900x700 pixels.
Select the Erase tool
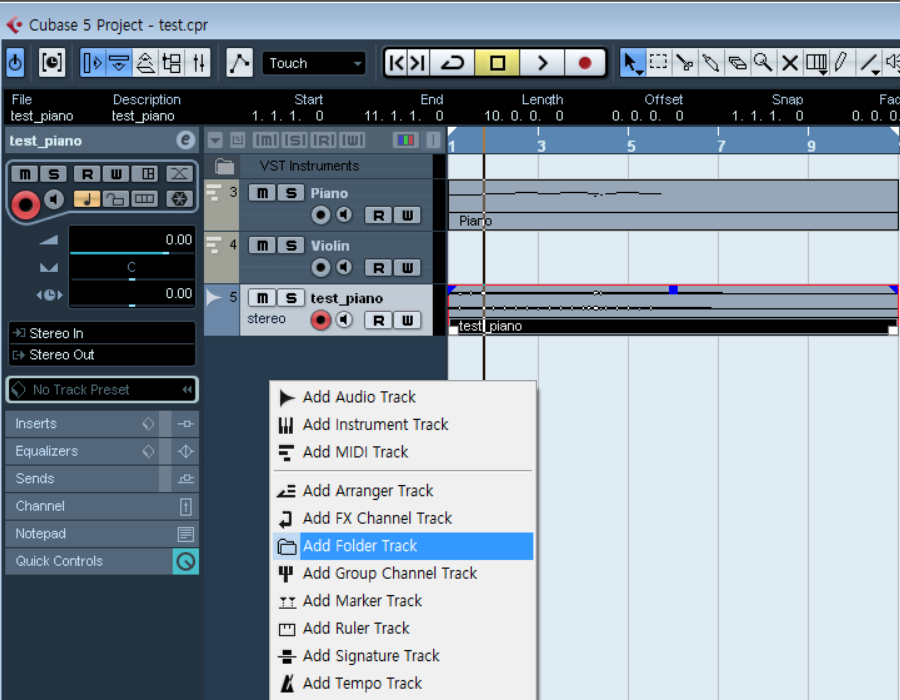(x=737, y=62)
